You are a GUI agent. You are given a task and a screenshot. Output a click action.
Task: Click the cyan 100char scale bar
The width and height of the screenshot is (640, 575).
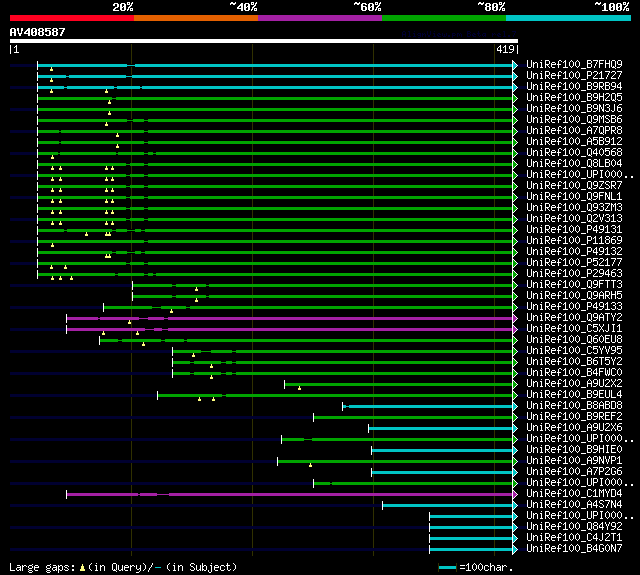pyautogui.click(x=447, y=567)
